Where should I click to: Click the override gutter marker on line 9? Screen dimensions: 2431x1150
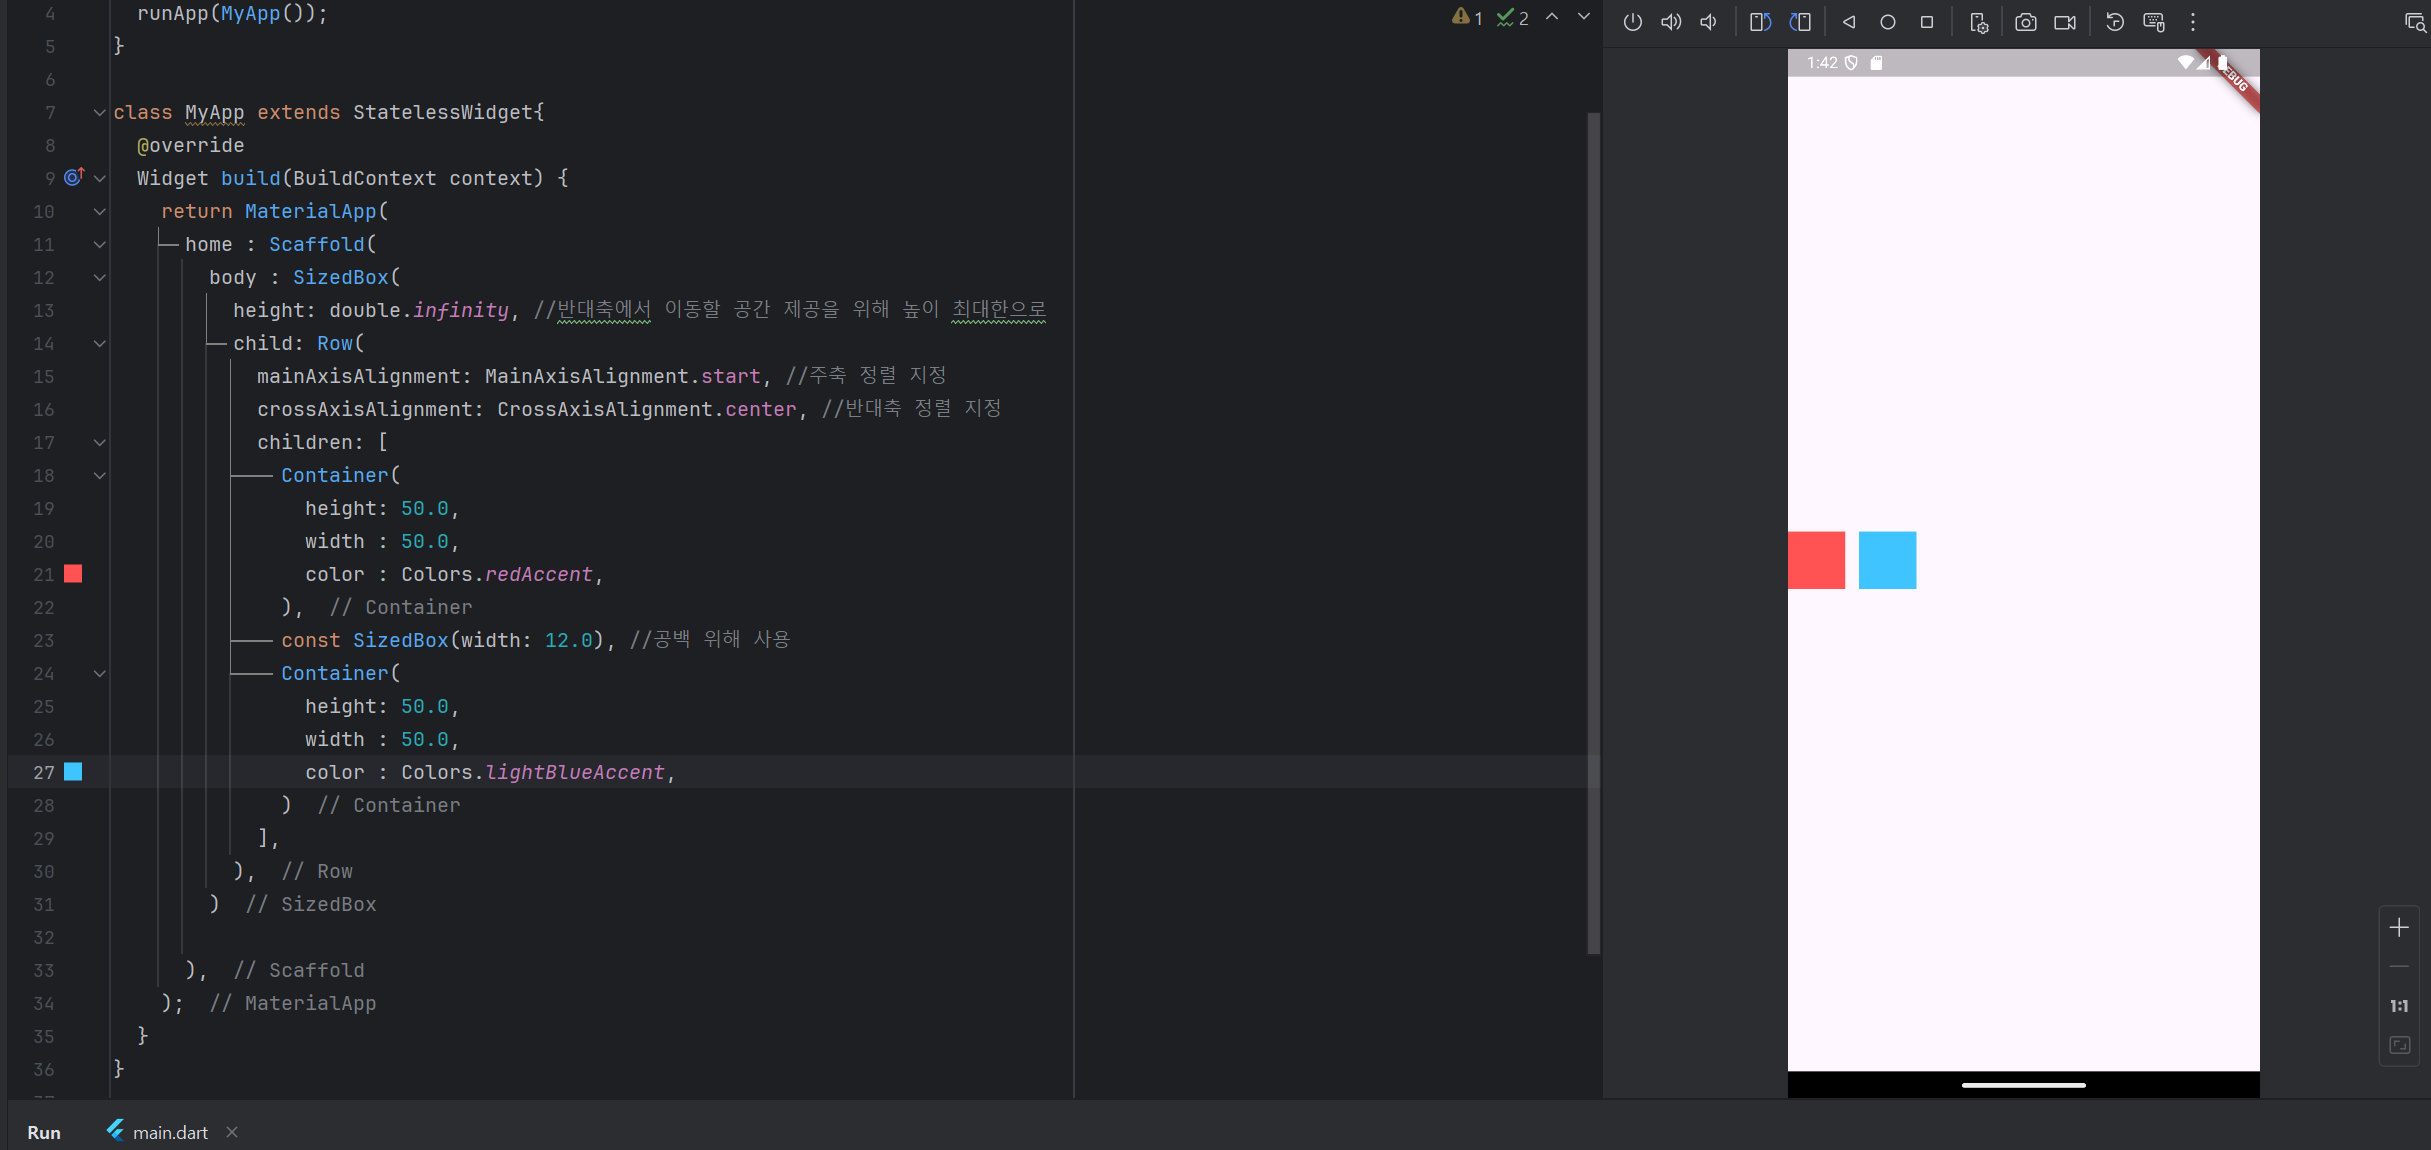(74, 177)
